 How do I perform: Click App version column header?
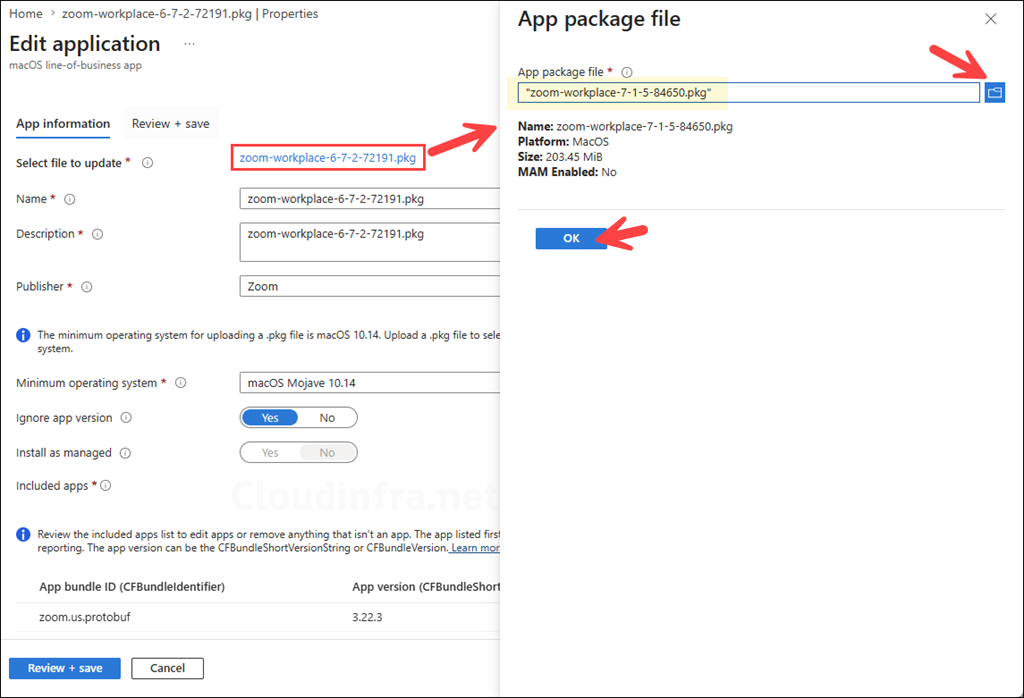tap(426, 587)
